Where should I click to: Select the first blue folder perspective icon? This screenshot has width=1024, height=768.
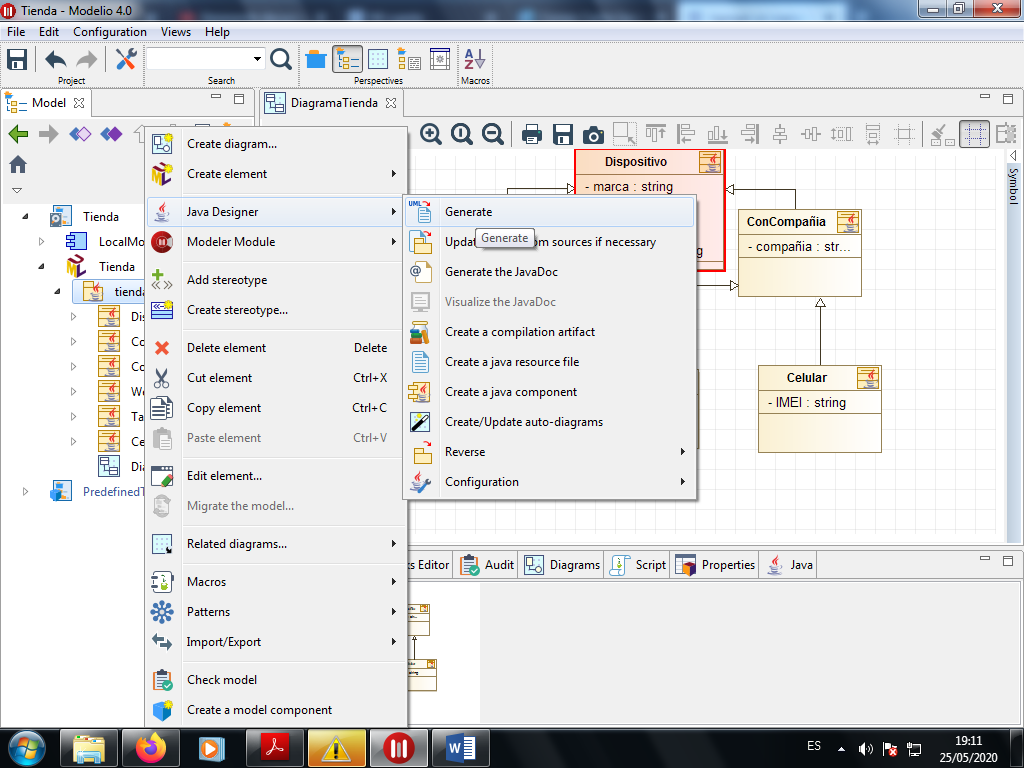pos(315,59)
